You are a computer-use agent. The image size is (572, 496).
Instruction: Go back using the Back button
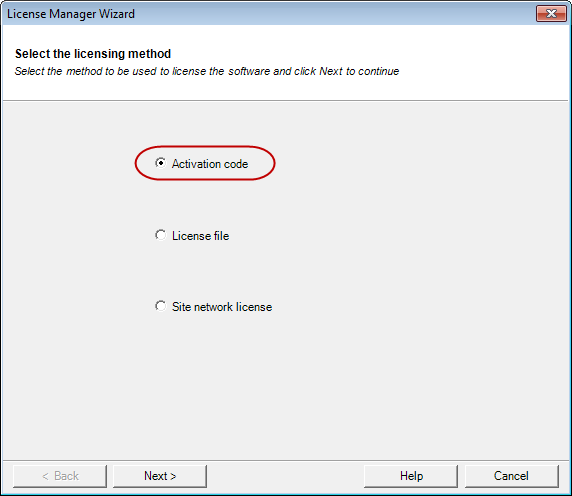60,476
